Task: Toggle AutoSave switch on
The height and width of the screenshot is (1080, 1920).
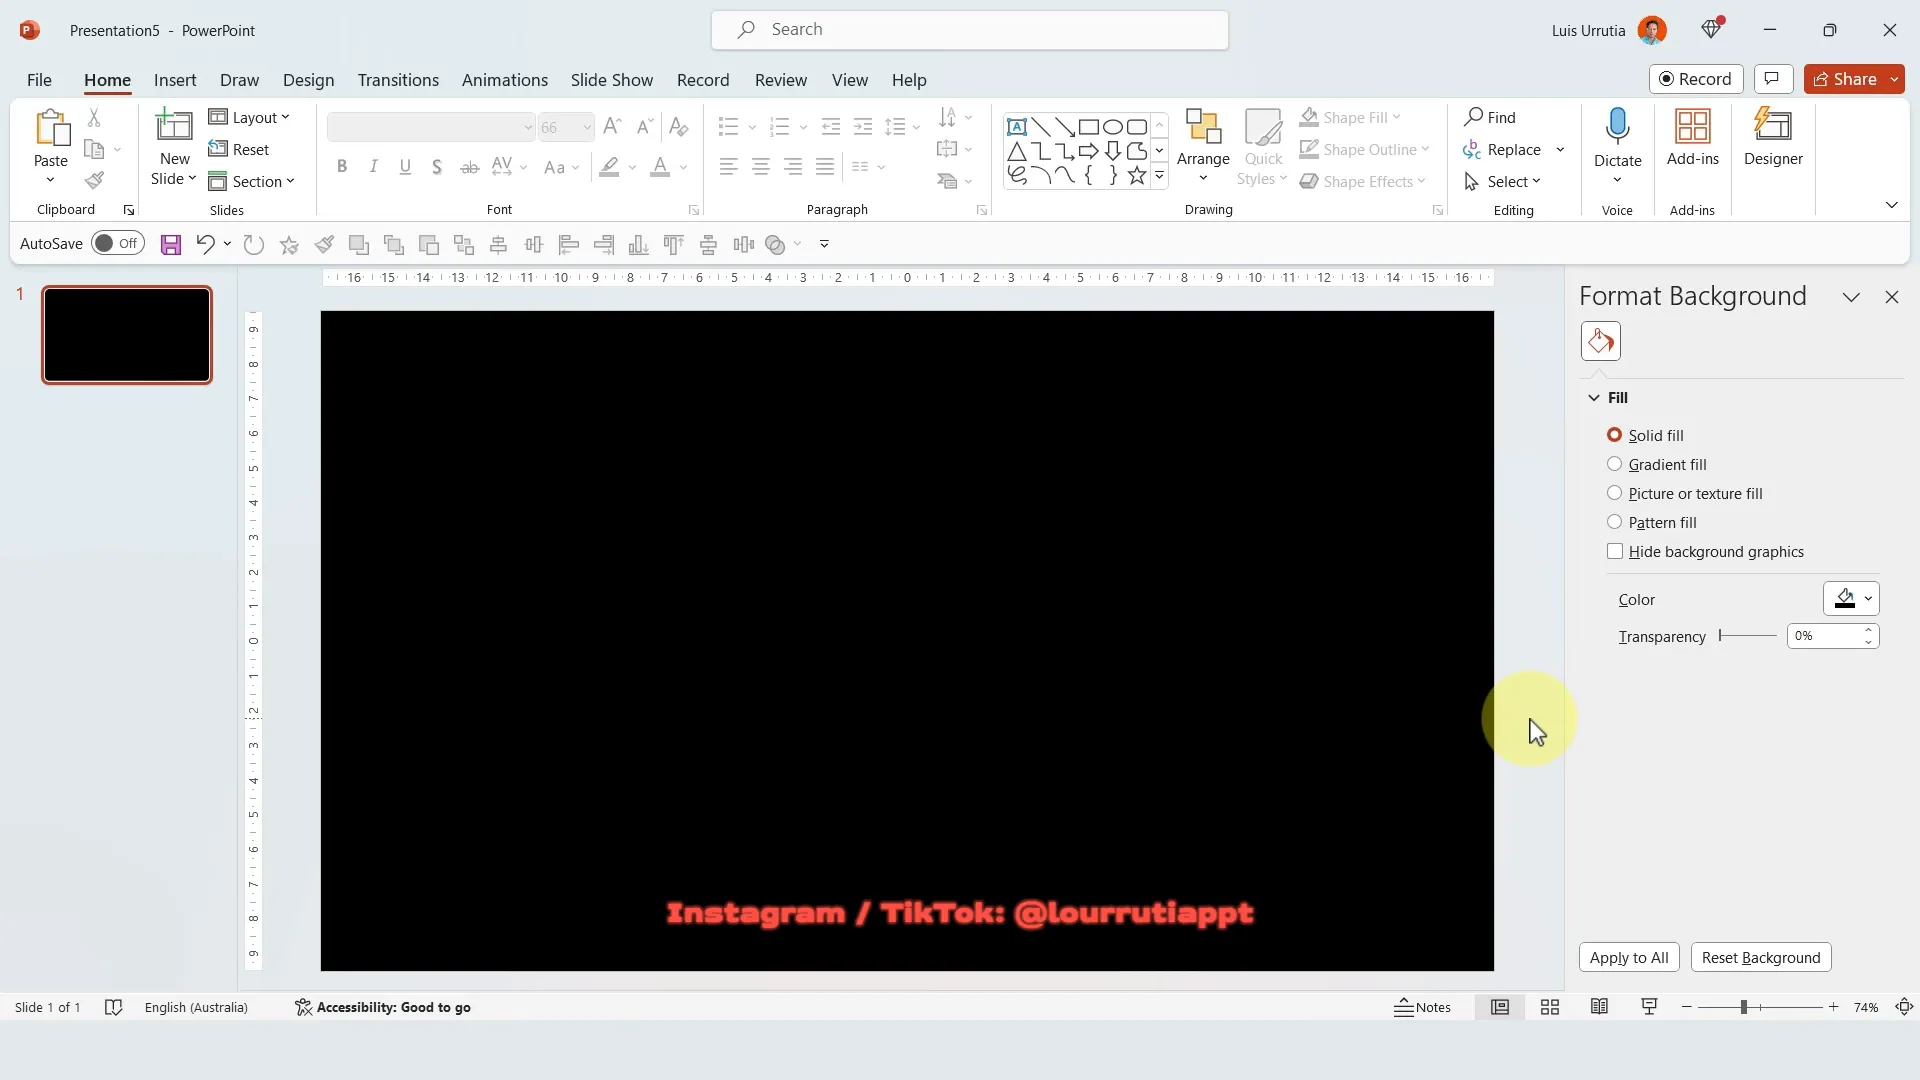Action: coord(118,244)
